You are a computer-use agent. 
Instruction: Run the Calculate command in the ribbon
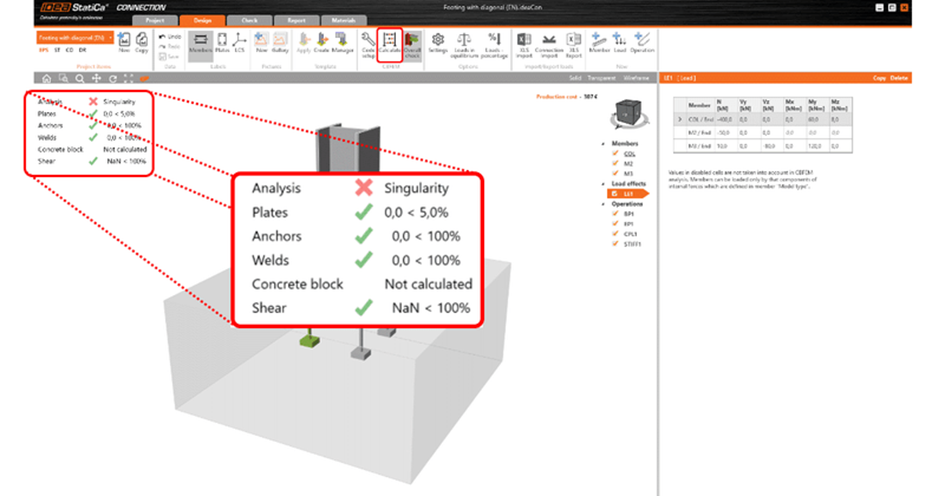(389, 45)
